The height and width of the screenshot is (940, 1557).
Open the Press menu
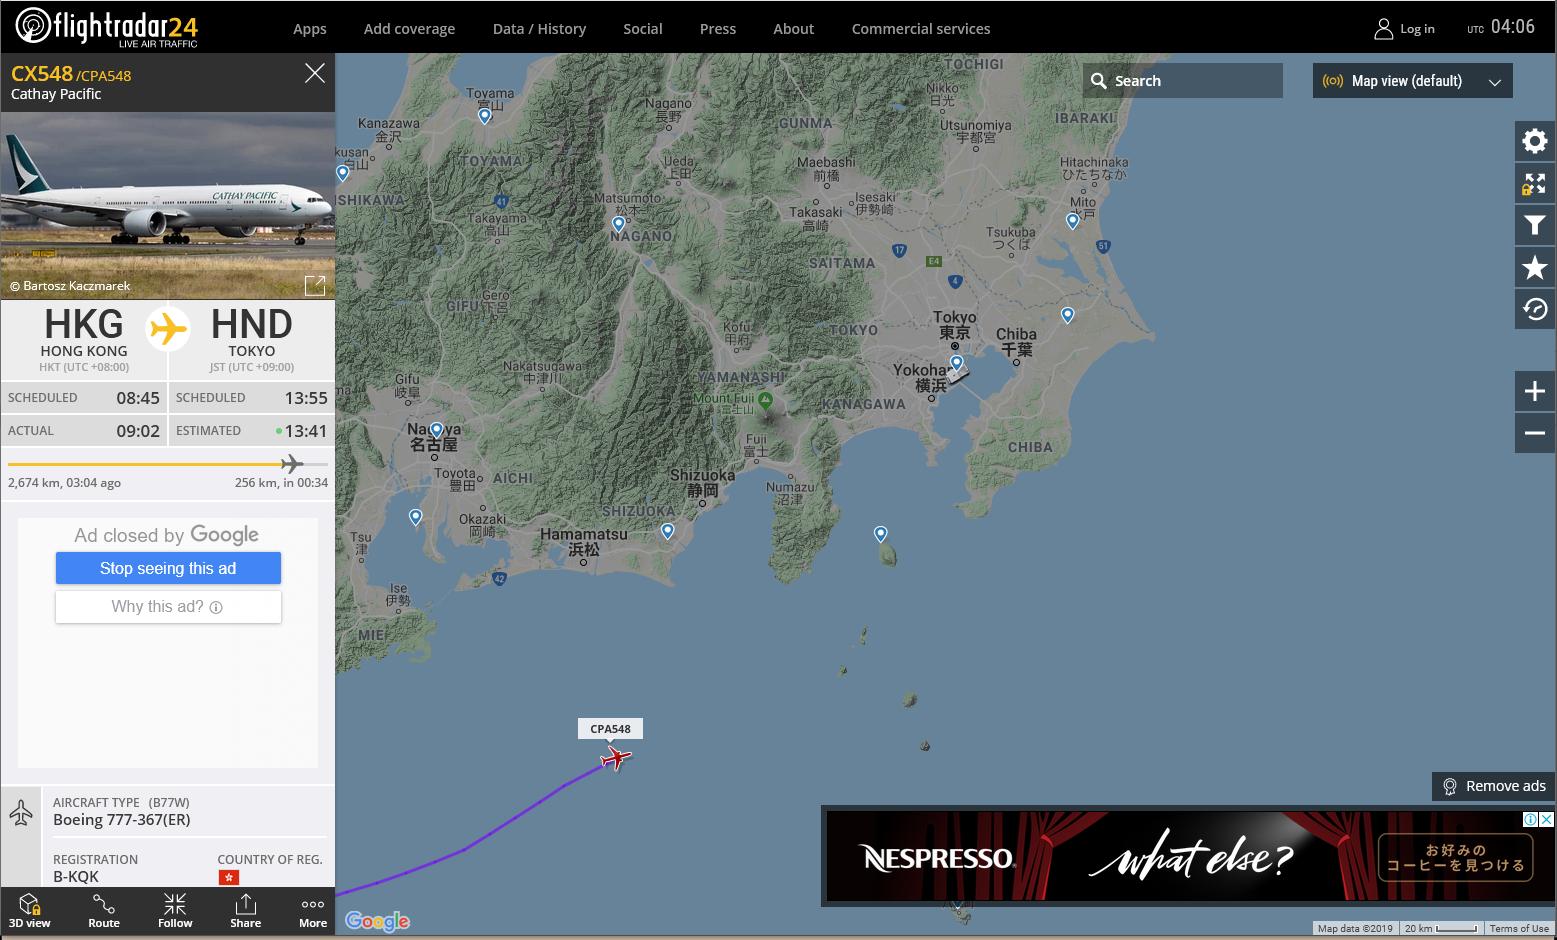tap(718, 29)
